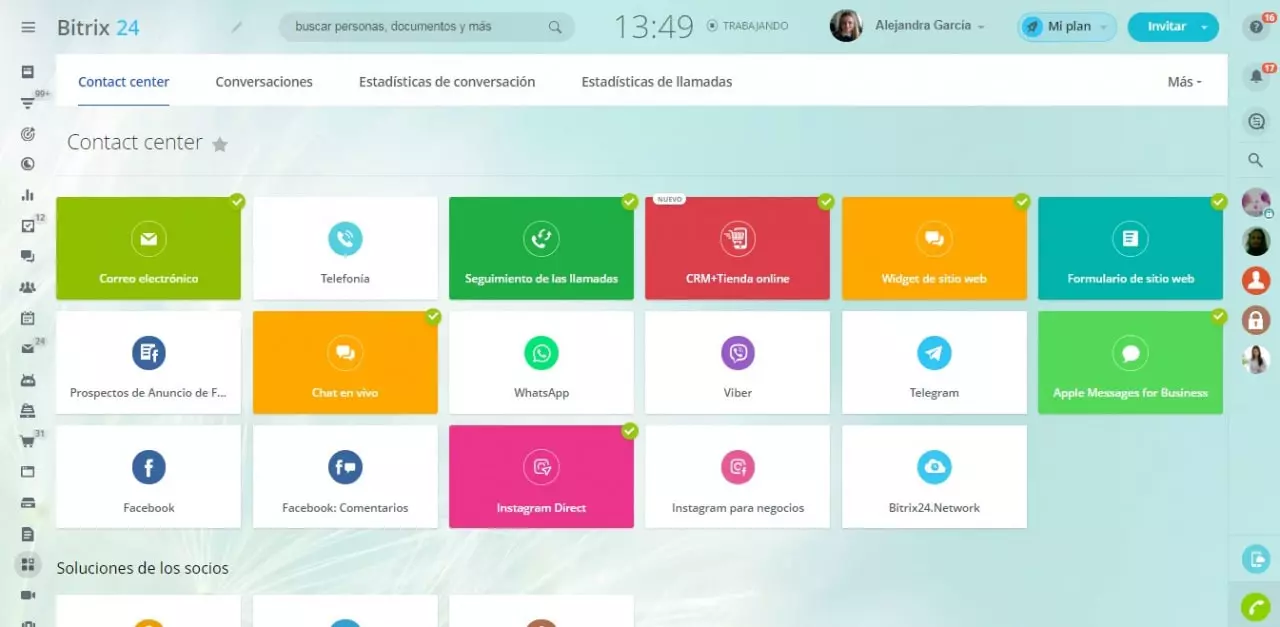Image resolution: width=1280 pixels, height=627 pixels.
Task: Open the Telefonía tile
Action: pos(345,248)
